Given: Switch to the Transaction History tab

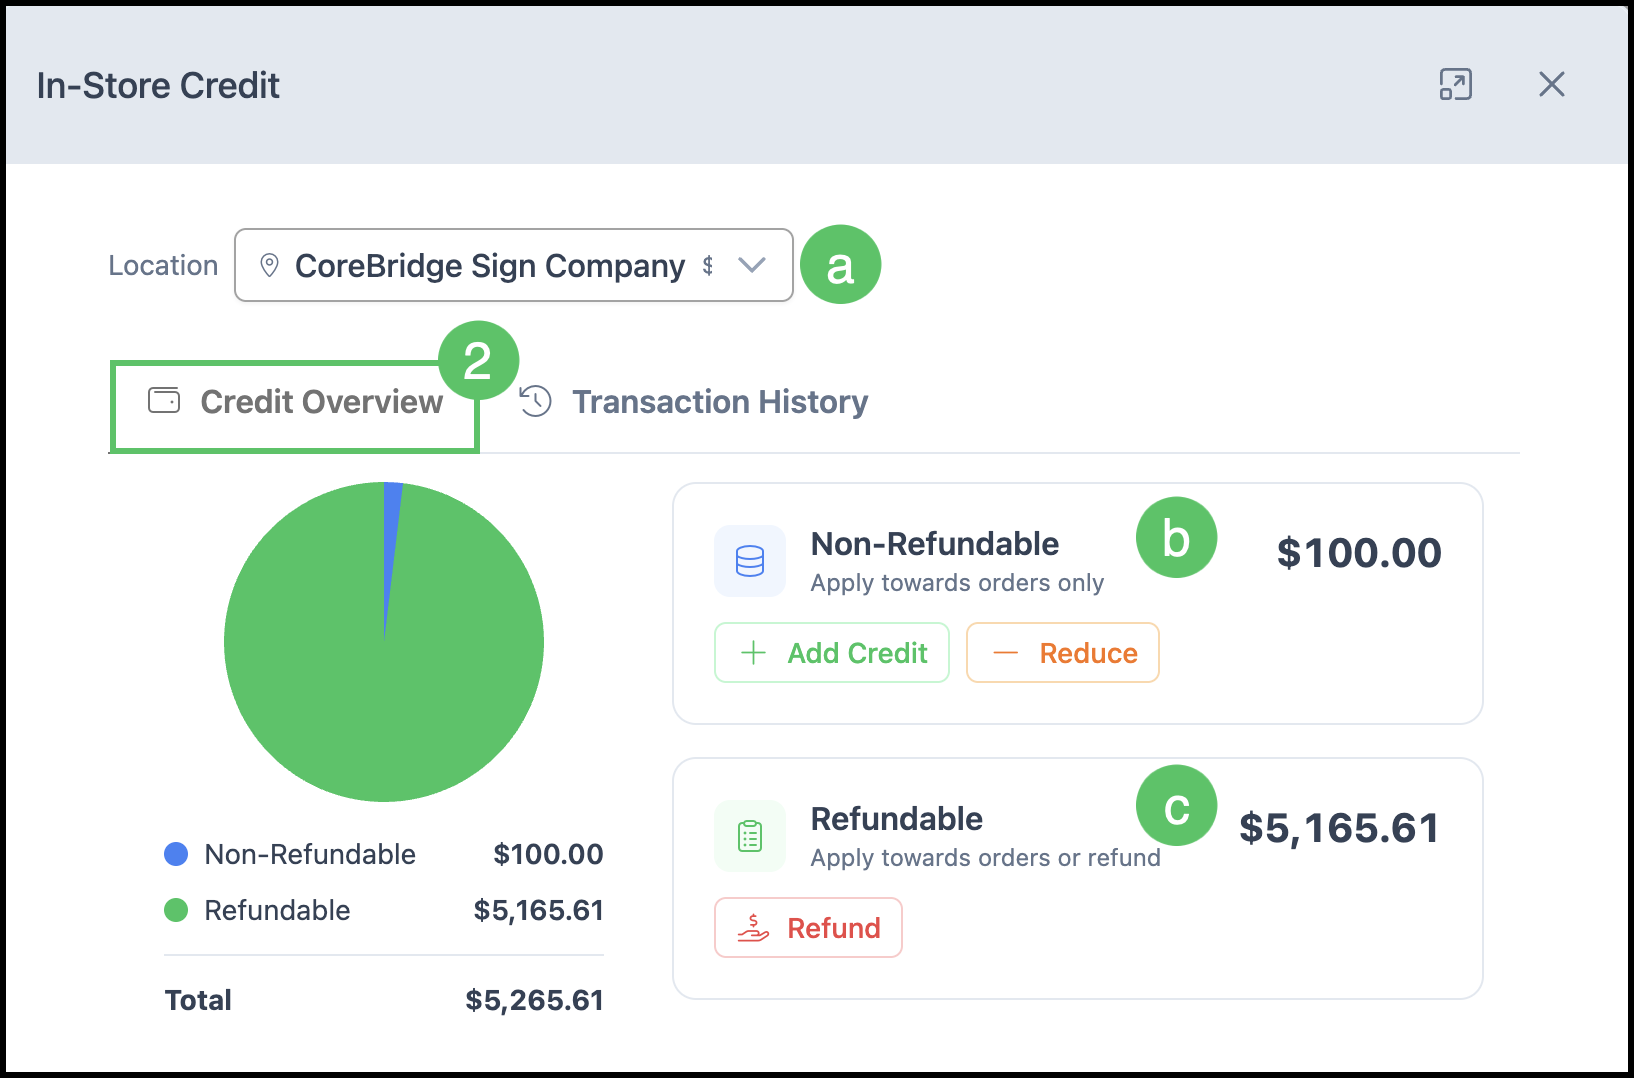Looking at the screenshot, I should point(694,402).
